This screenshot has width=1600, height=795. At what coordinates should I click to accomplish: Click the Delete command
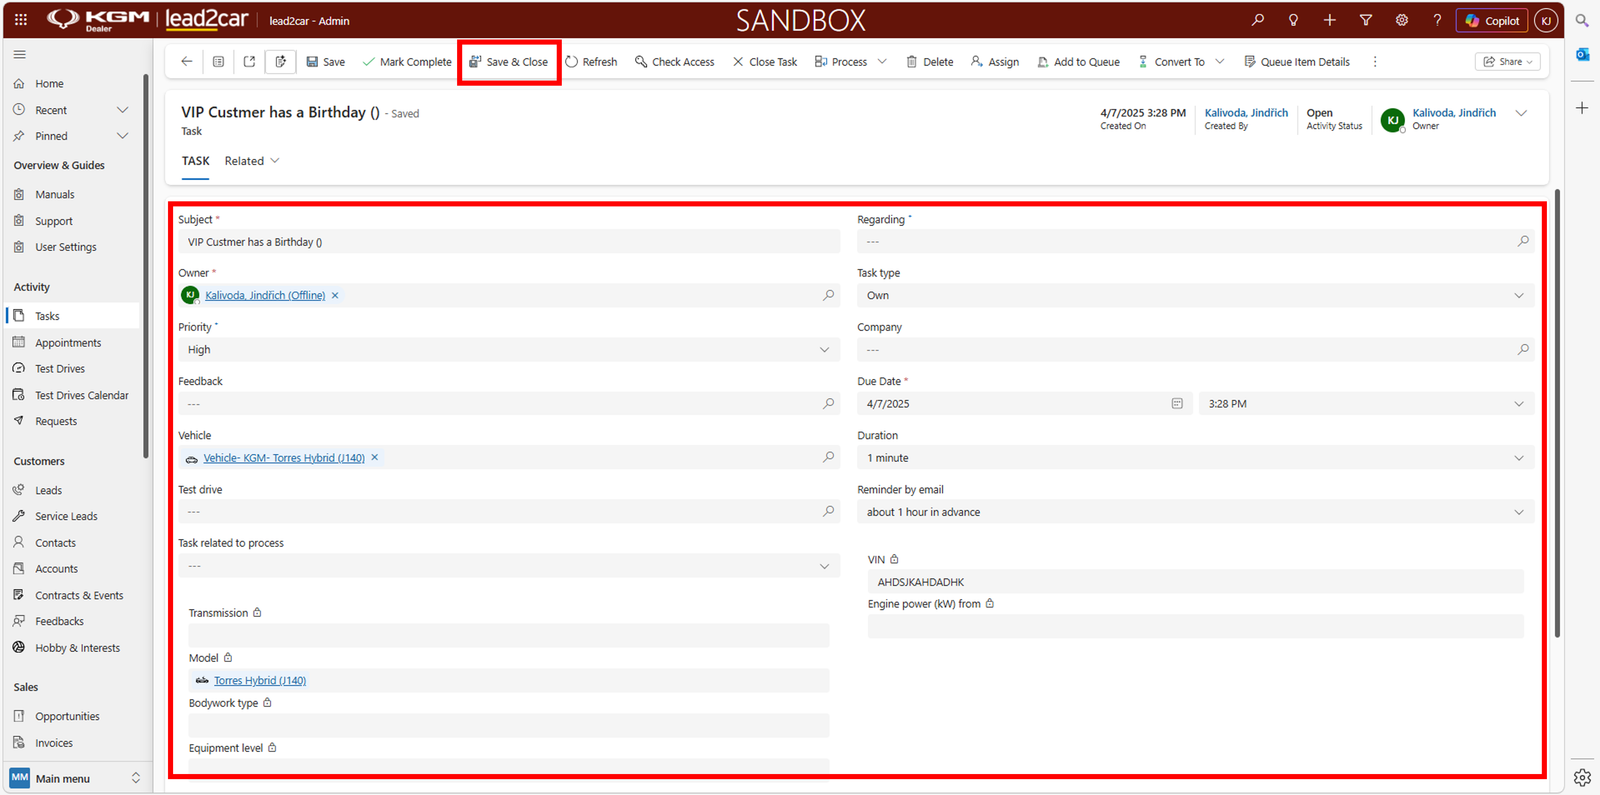(x=929, y=62)
